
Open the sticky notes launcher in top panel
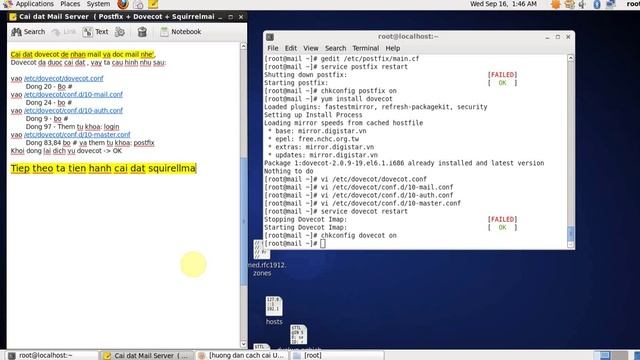click(x=153, y=4)
